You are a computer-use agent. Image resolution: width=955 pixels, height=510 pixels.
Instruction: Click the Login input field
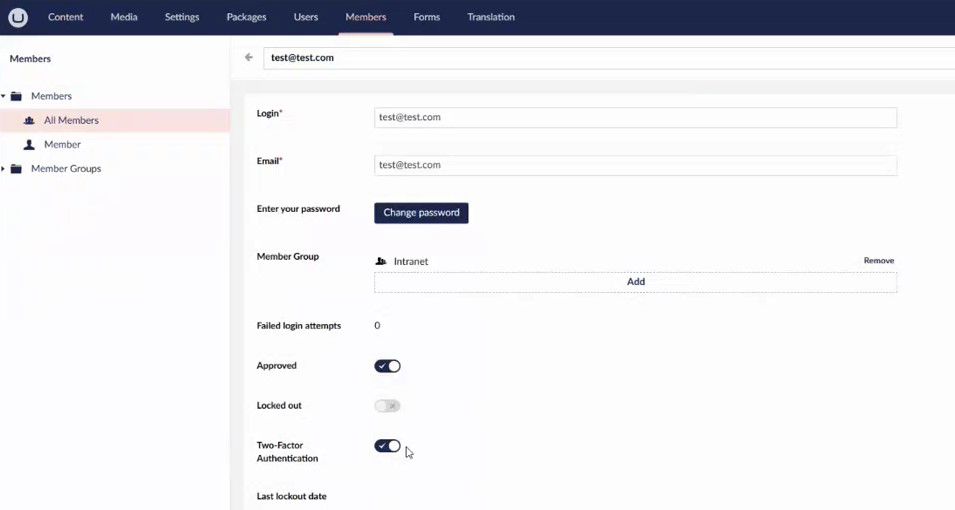(x=635, y=118)
